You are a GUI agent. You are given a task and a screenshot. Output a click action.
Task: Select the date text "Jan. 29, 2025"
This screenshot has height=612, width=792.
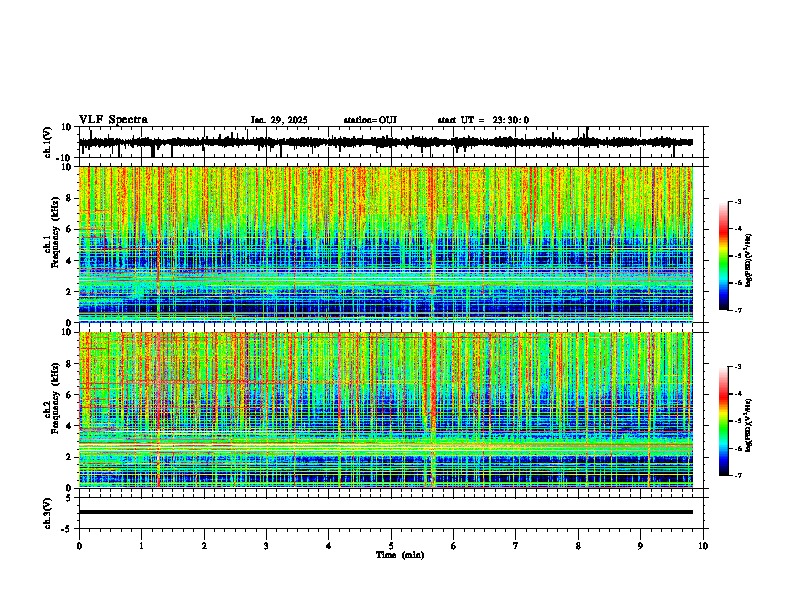tap(279, 120)
